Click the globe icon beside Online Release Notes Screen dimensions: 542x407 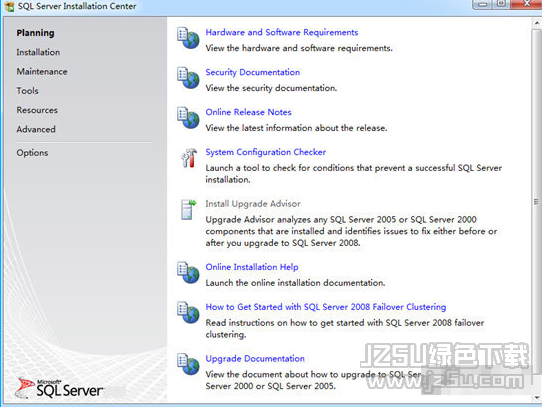188,118
